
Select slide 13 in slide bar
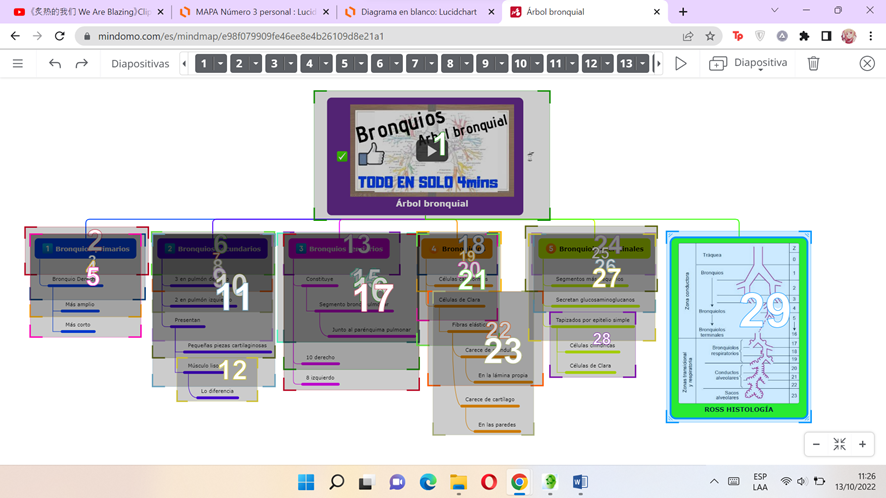tap(626, 63)
